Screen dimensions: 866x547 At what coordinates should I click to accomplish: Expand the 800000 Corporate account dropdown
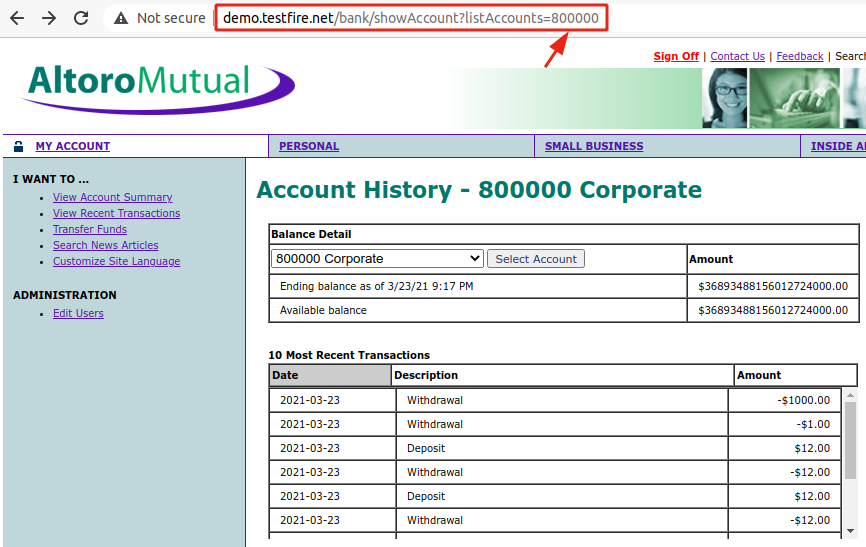coord(377,259)
